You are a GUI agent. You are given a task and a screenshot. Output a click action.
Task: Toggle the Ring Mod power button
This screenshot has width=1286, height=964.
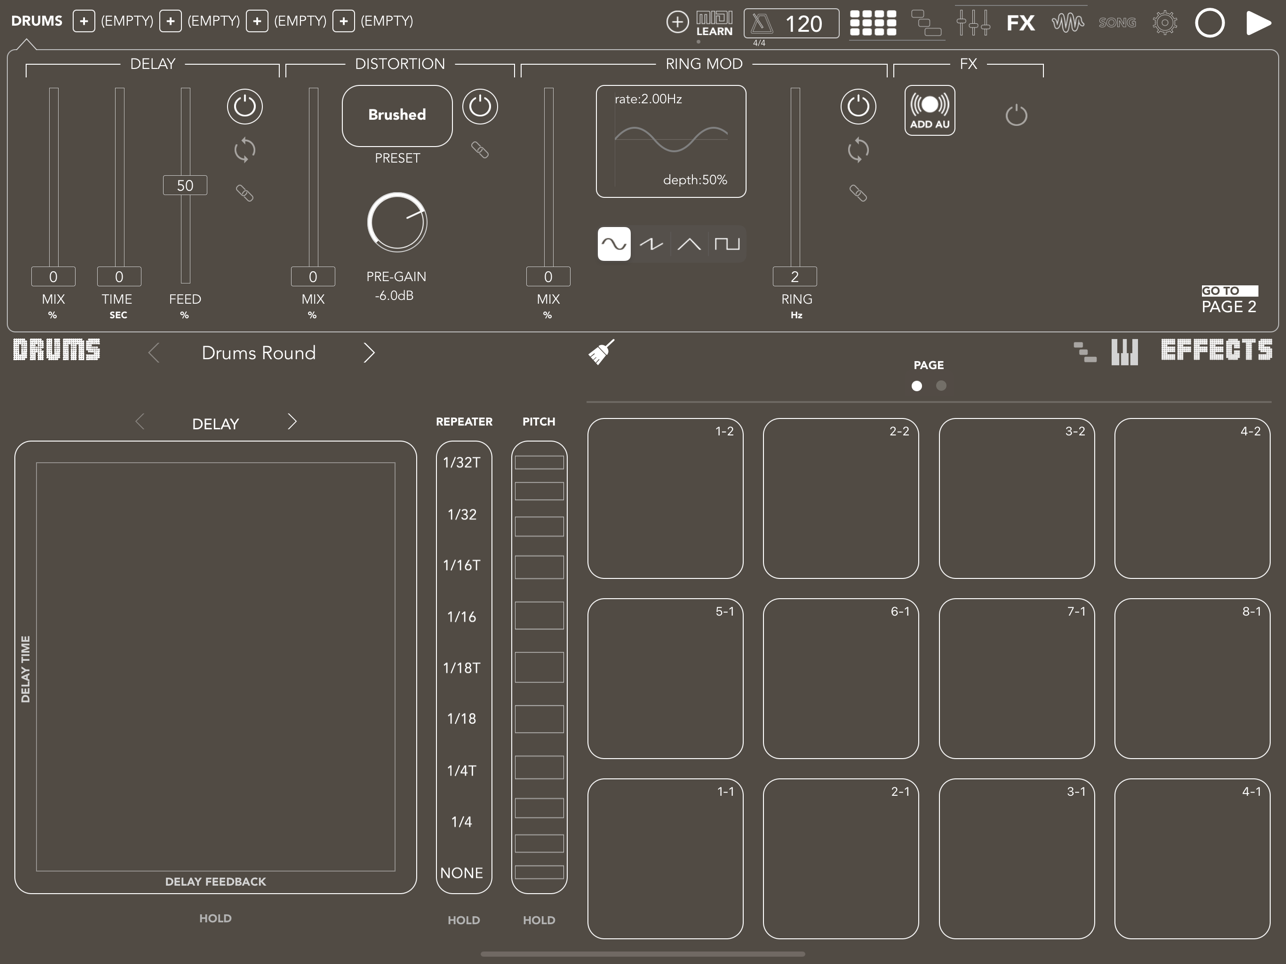point(858,106)
